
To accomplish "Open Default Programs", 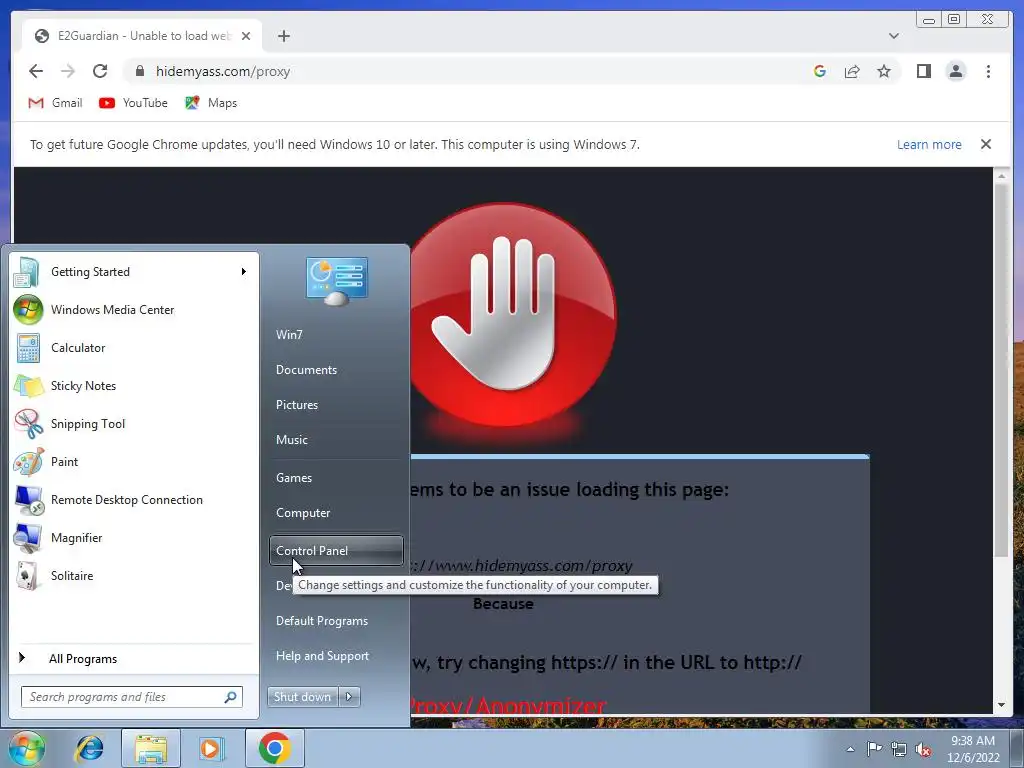I will point(336,621).
